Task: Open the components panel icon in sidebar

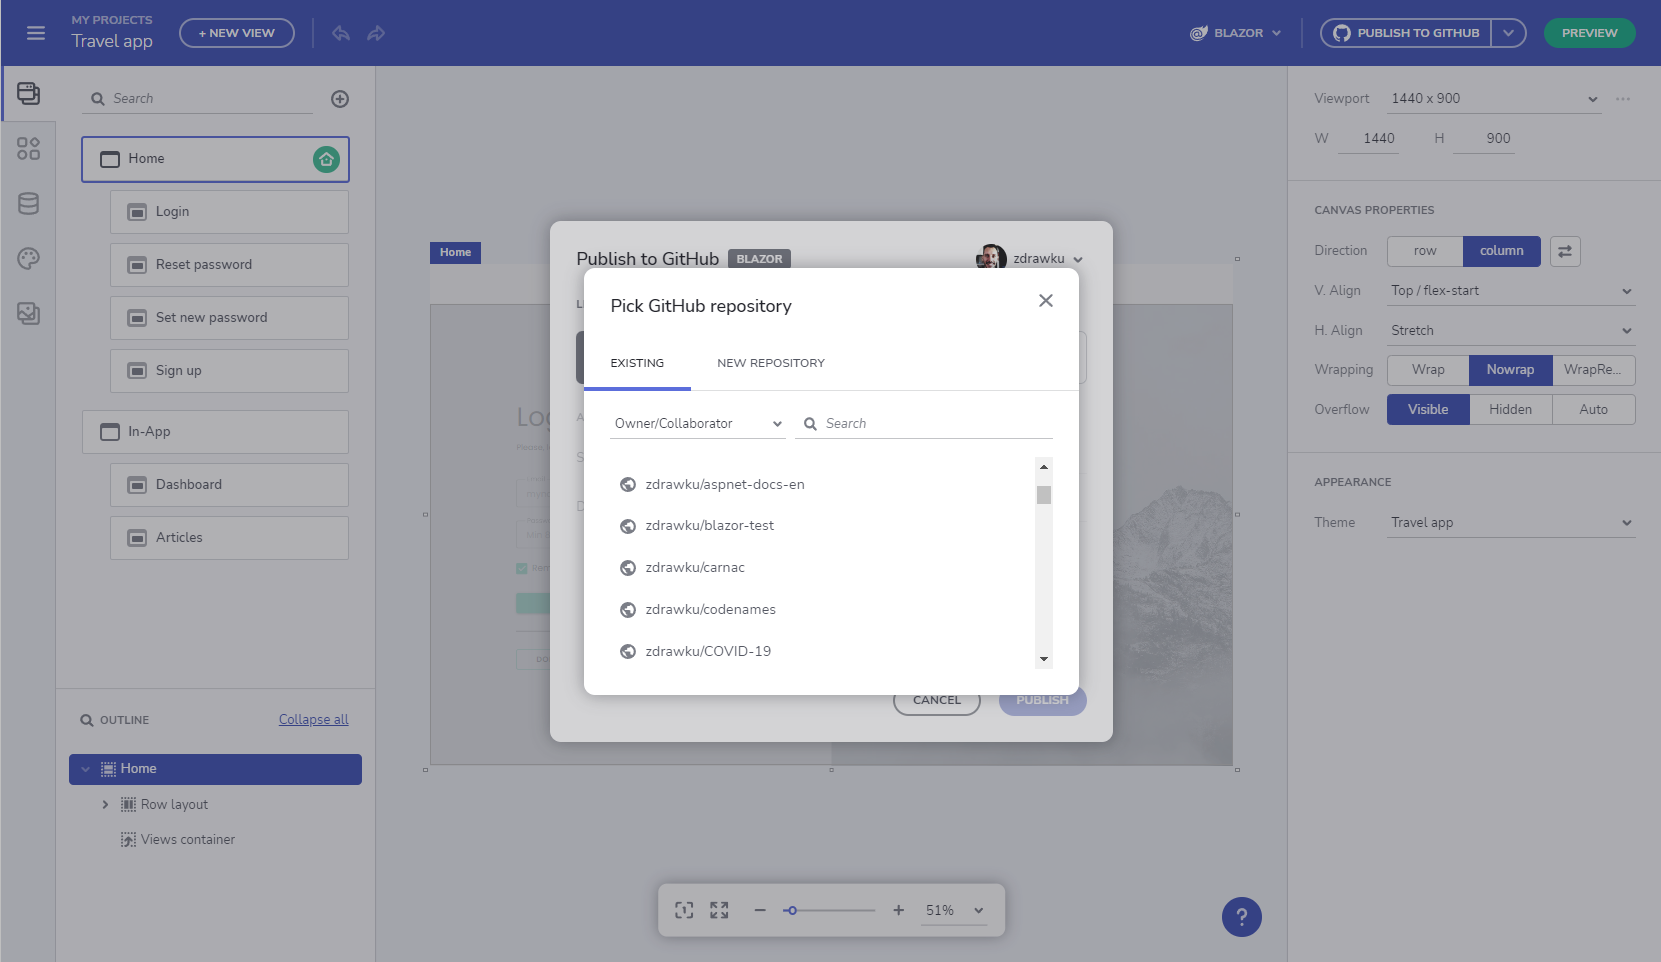Action: [x=28, y=149]
